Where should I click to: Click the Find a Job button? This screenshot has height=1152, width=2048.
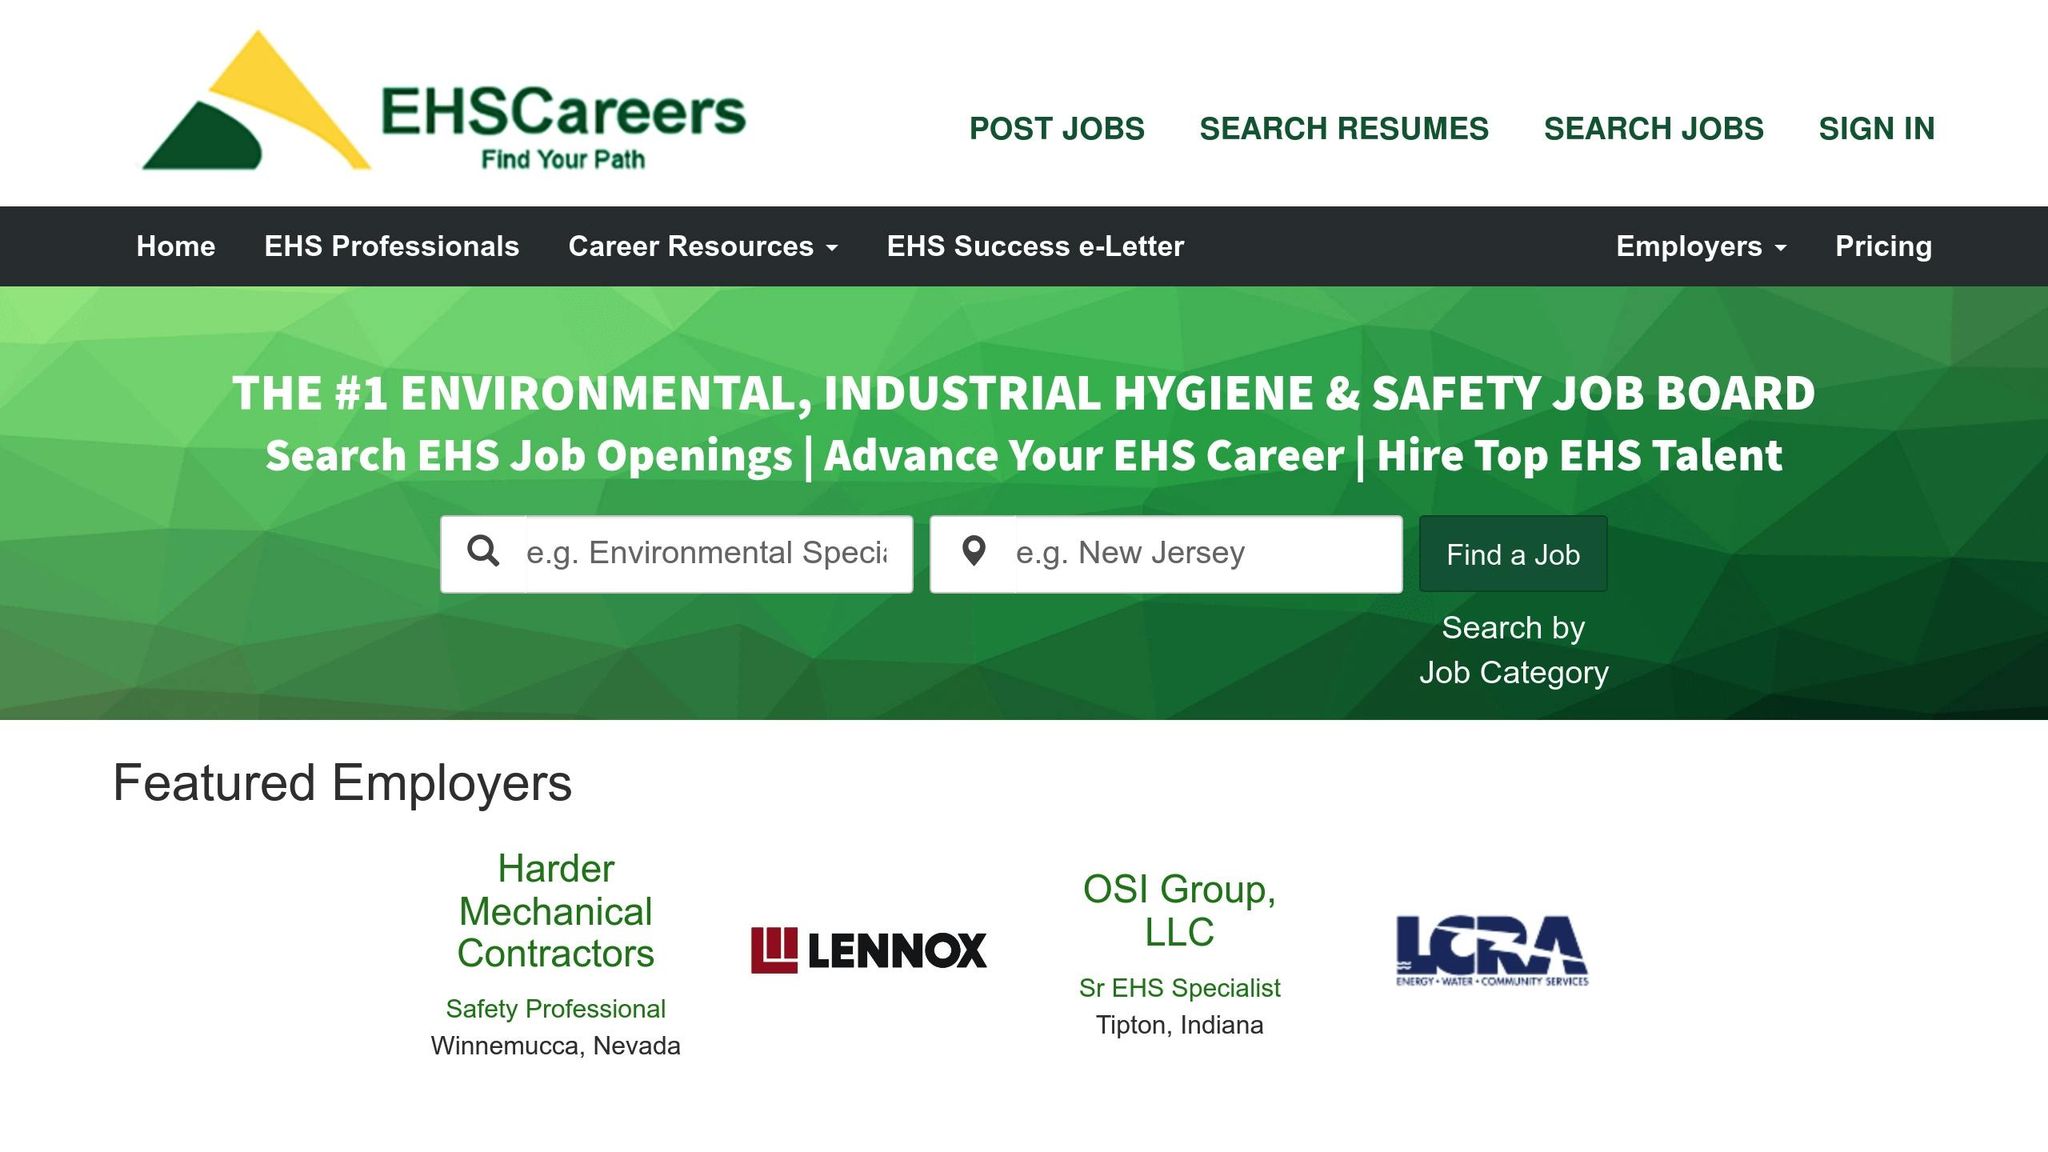click(x=1512, y=554)
